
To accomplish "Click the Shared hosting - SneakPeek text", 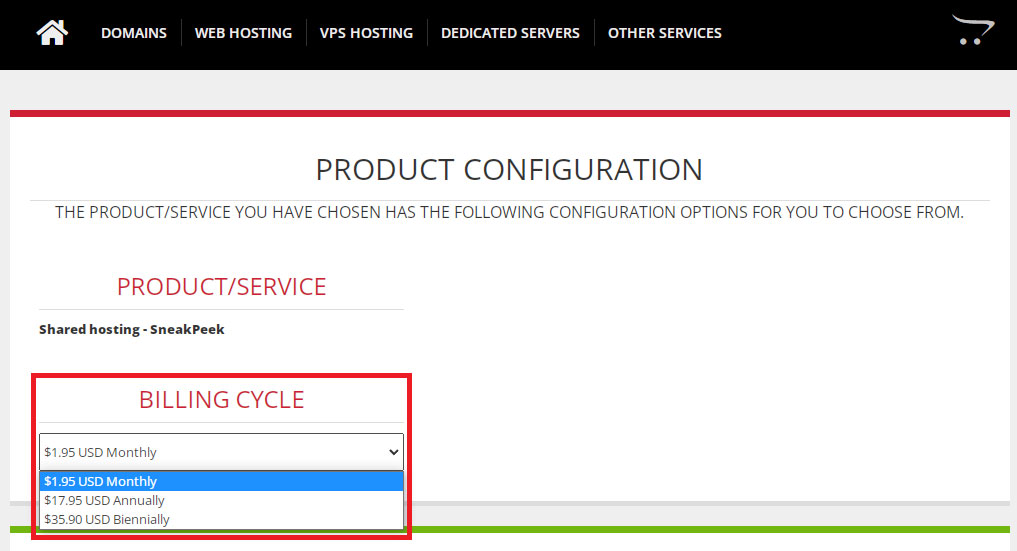I will click(x=132, y=329).
